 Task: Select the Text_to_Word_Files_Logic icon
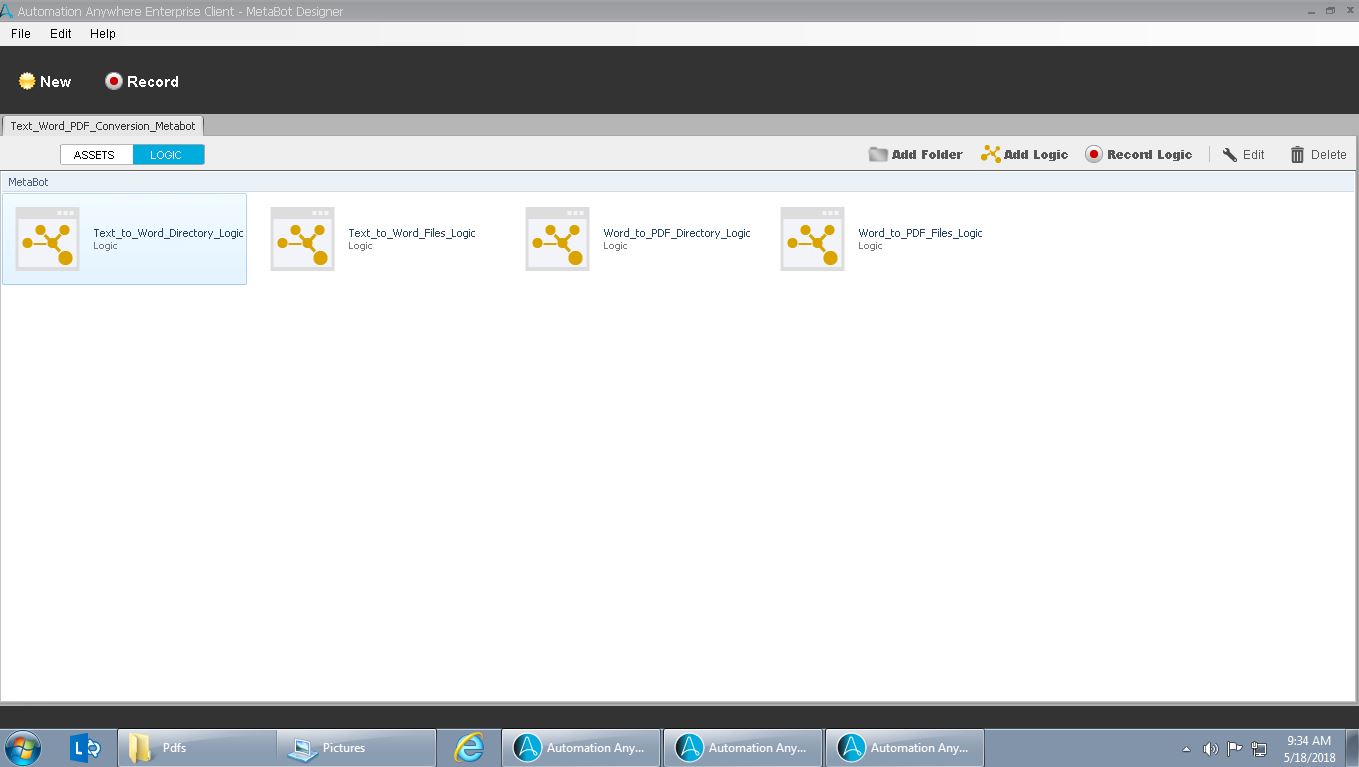[x=302, y=238]
